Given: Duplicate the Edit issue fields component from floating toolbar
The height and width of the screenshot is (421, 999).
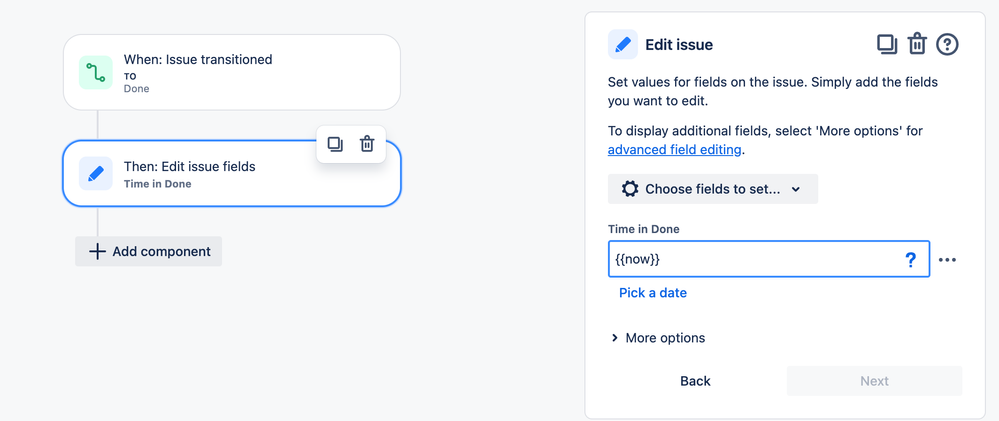Looking at the screenshot, I should coord(335,144).
